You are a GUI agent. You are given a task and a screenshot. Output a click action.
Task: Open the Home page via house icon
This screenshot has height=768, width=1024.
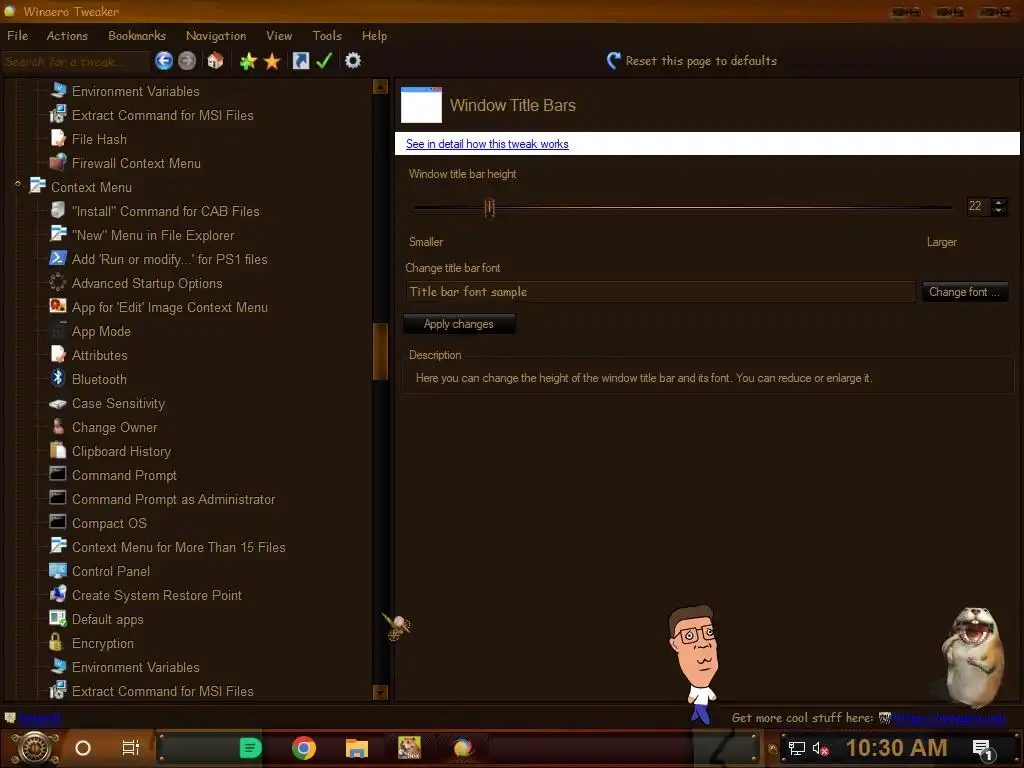pos(216,61)
